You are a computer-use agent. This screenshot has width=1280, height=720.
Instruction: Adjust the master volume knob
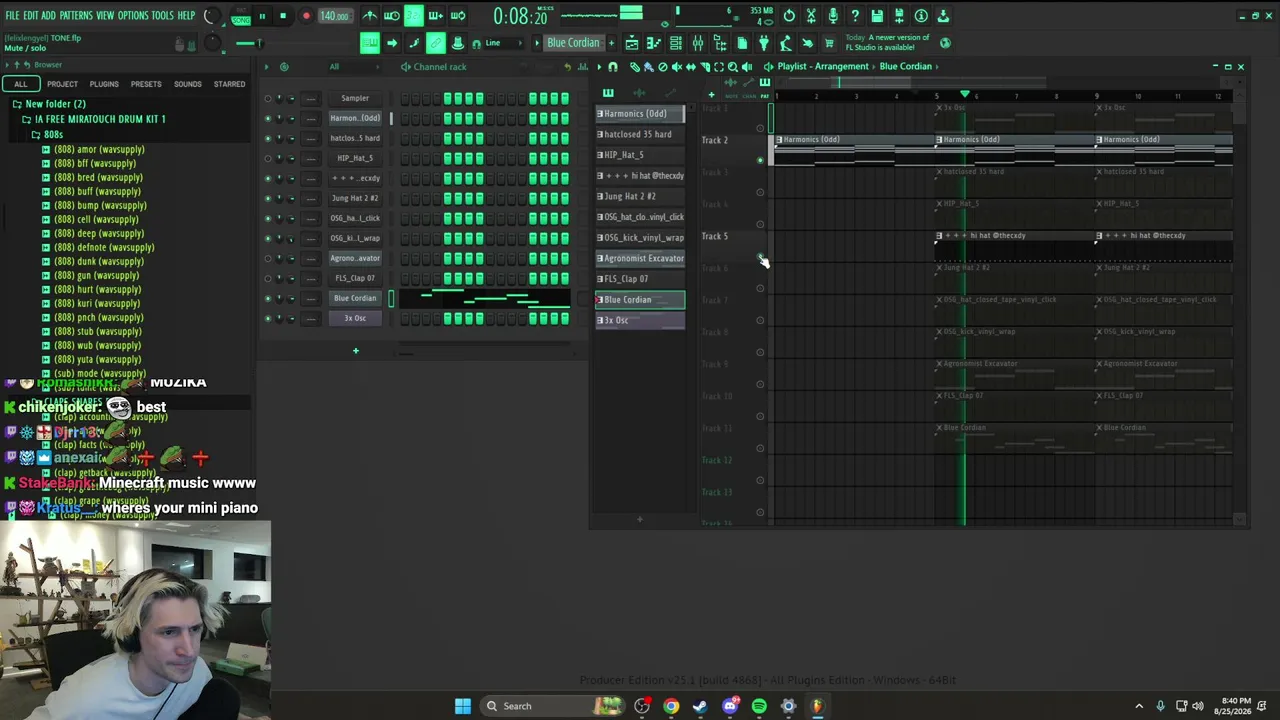(211, 16)
